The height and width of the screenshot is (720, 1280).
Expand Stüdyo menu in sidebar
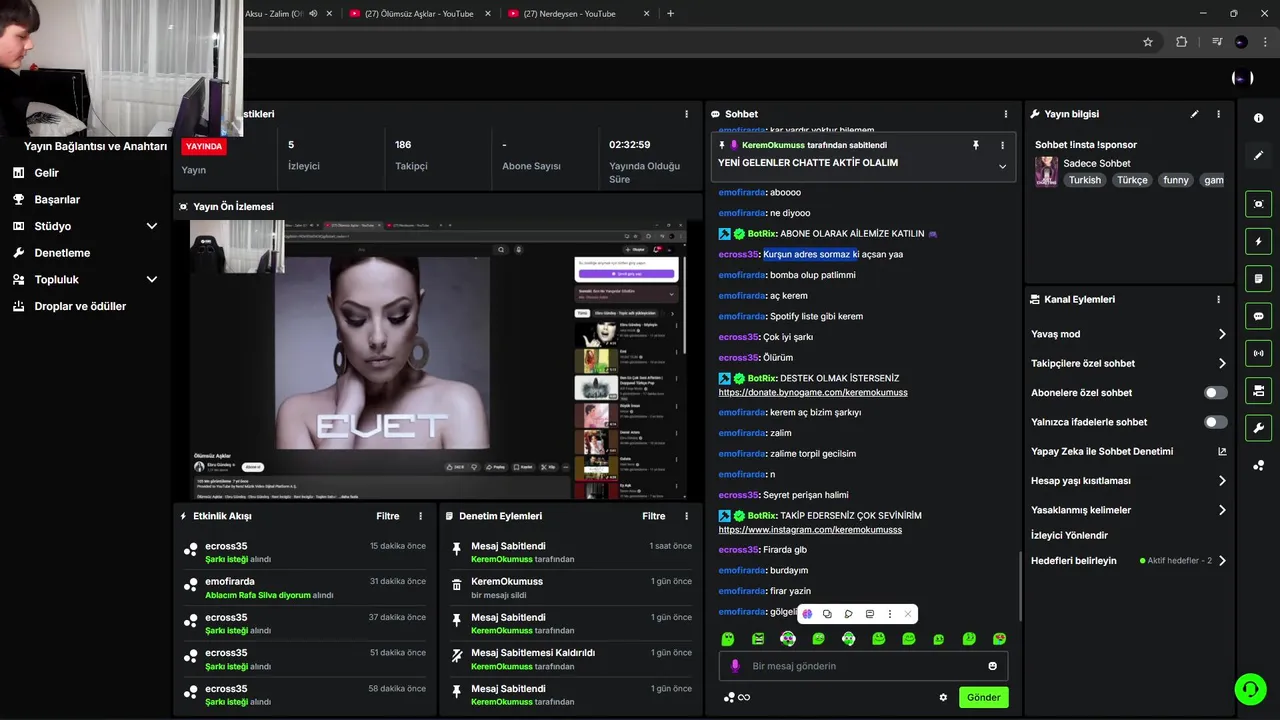[152, 226]
